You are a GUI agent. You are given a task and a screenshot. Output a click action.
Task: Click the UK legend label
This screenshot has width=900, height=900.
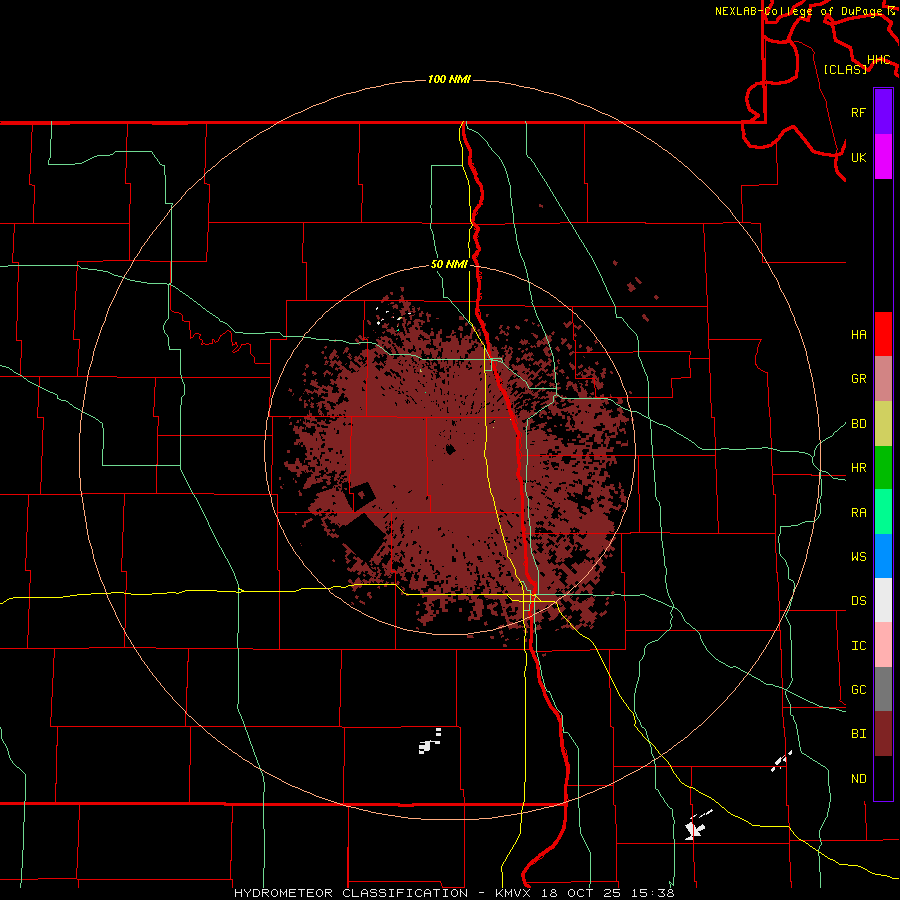(x=858, y=157)
